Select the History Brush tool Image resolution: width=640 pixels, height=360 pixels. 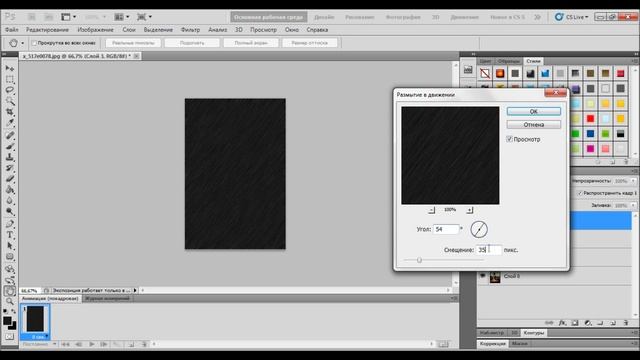tap(10, 168)
